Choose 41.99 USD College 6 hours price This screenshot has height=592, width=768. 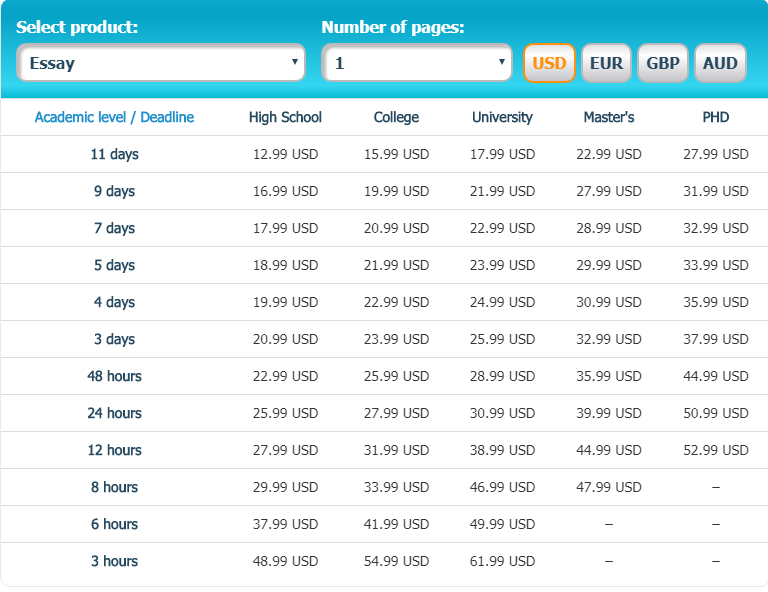tap(396, 524)
